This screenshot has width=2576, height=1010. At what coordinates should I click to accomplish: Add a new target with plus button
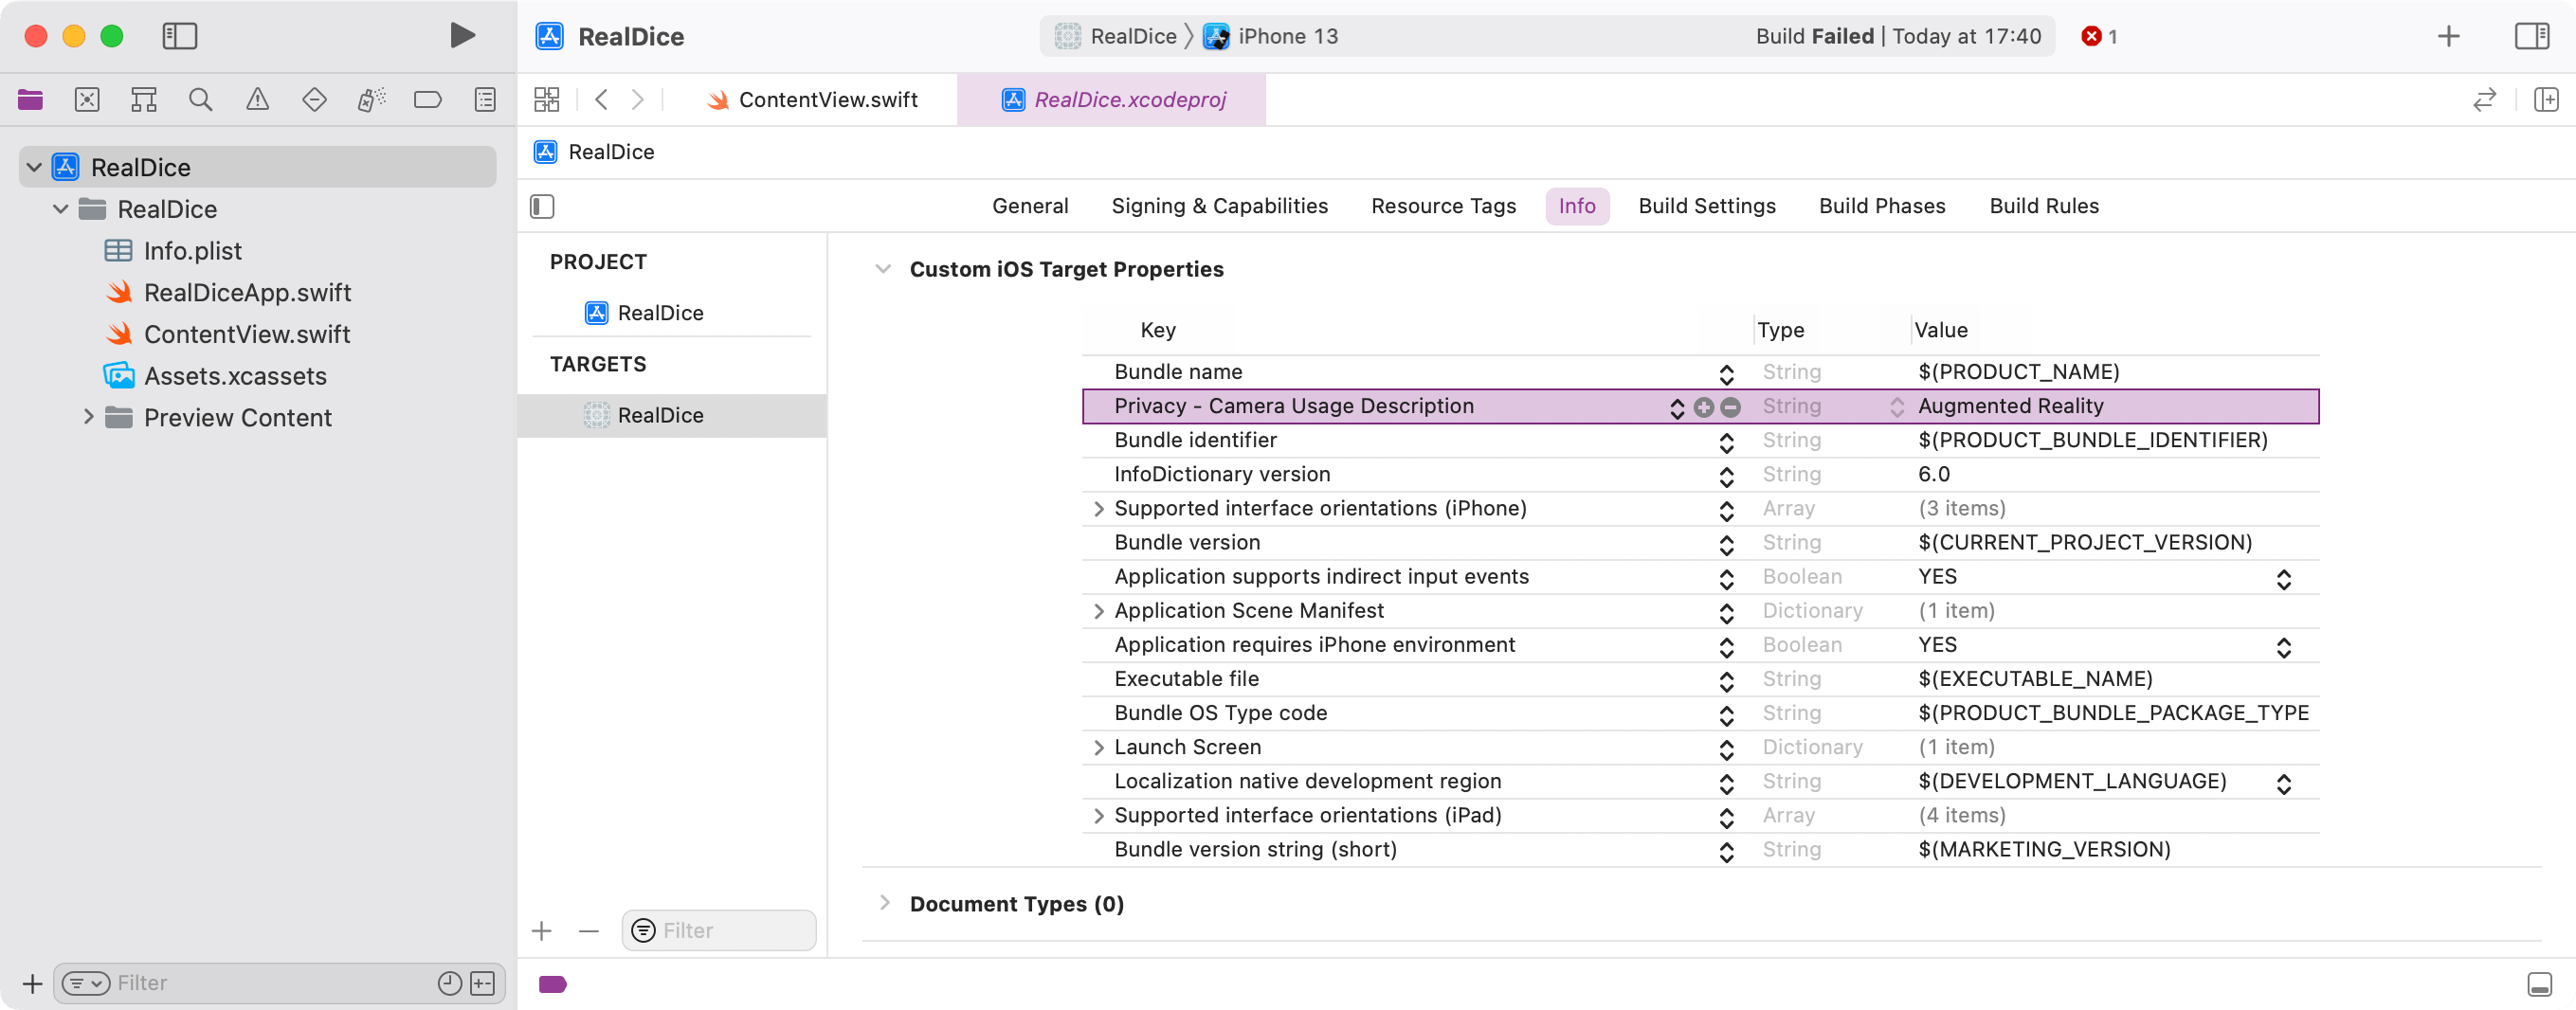[542, 931]
